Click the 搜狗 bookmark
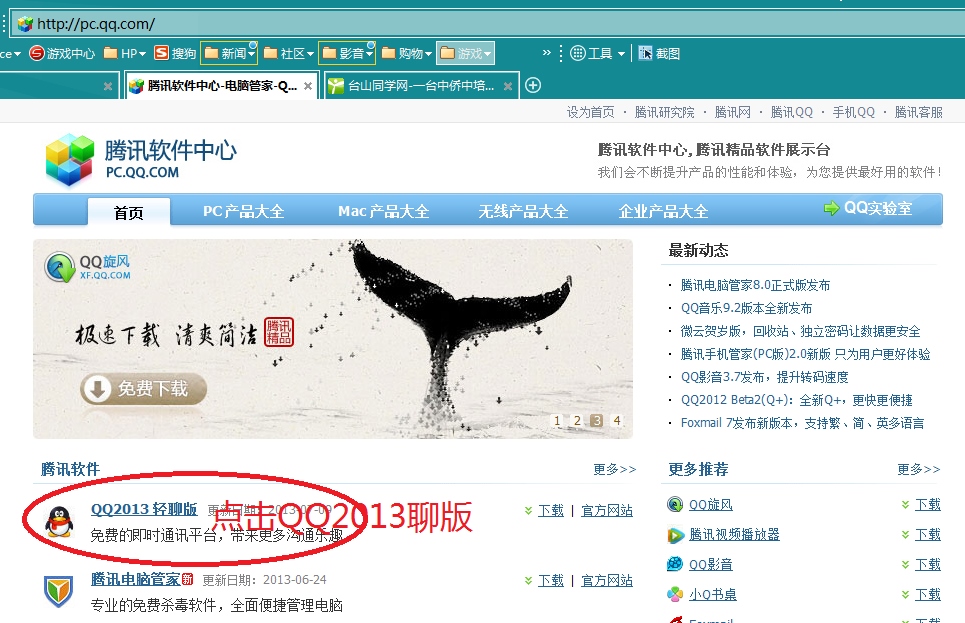Image resolution: width=965 pixels, height=623 pixels. coord(175,54)
